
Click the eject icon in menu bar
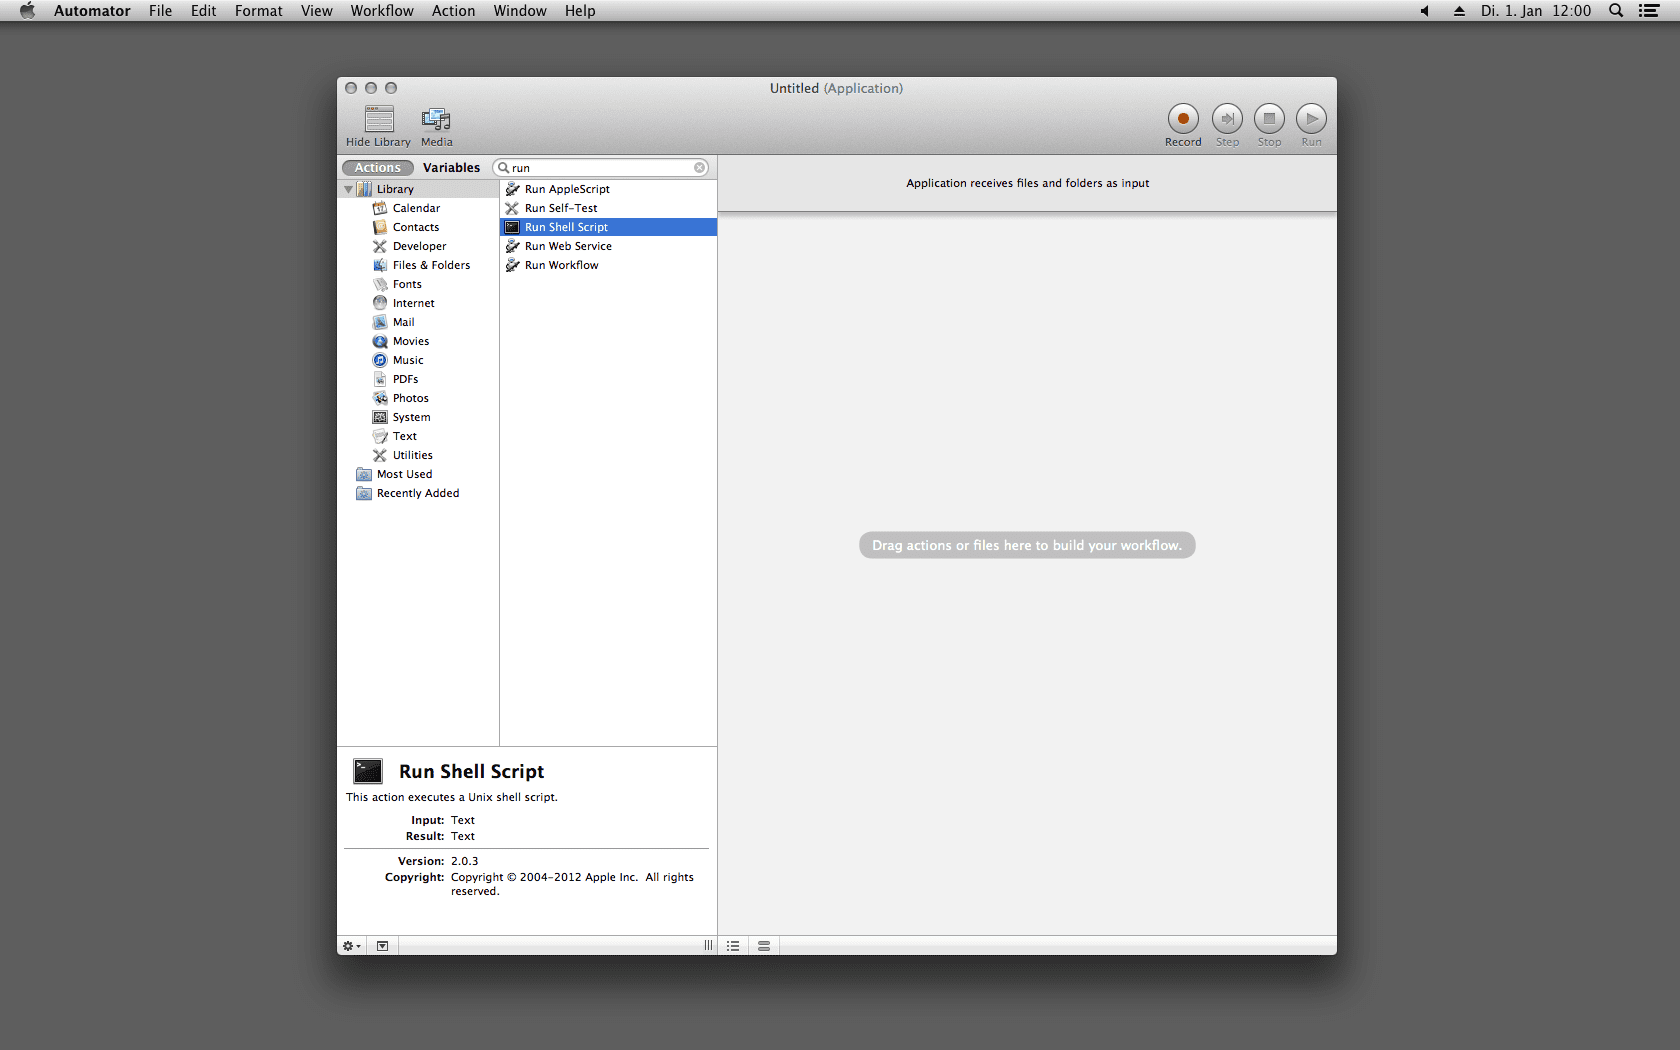coord(1459,11)
